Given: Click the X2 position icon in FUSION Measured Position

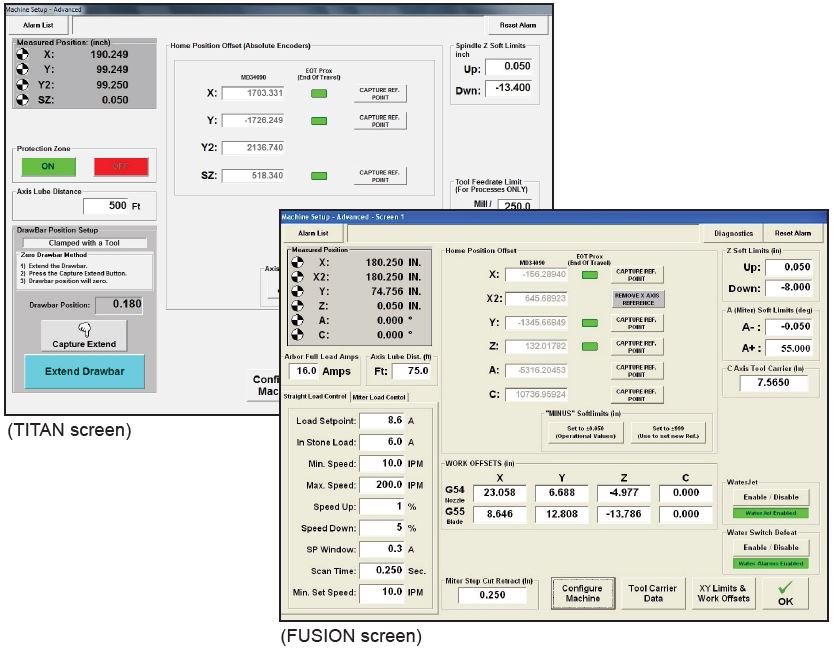Looking at the screenshot, I should point(297,277).
